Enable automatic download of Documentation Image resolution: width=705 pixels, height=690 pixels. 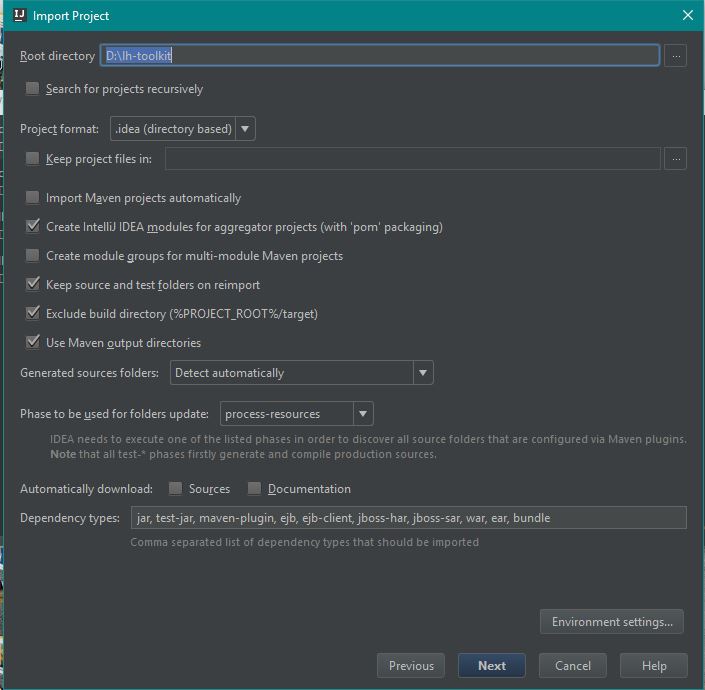(254, 488)
